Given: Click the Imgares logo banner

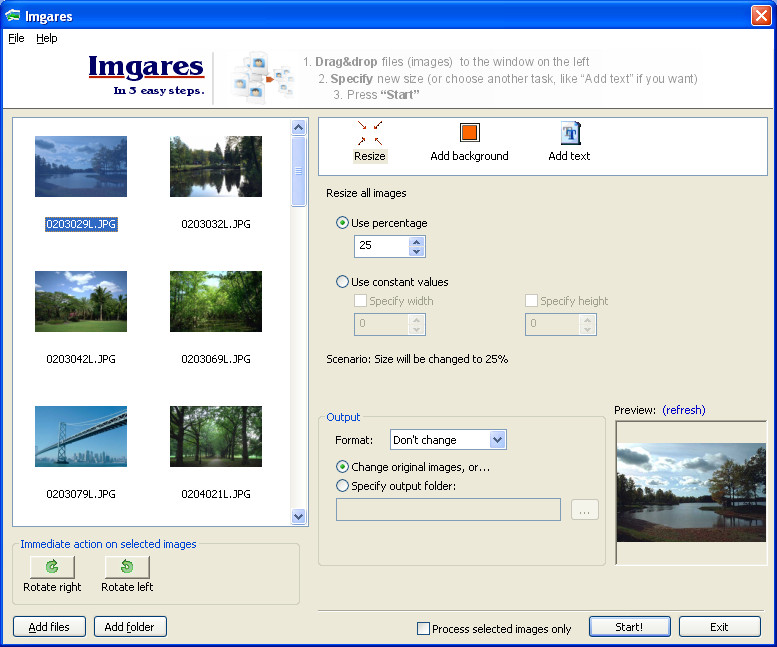Looking at the screenshot, I should click(x=147, y=74).
